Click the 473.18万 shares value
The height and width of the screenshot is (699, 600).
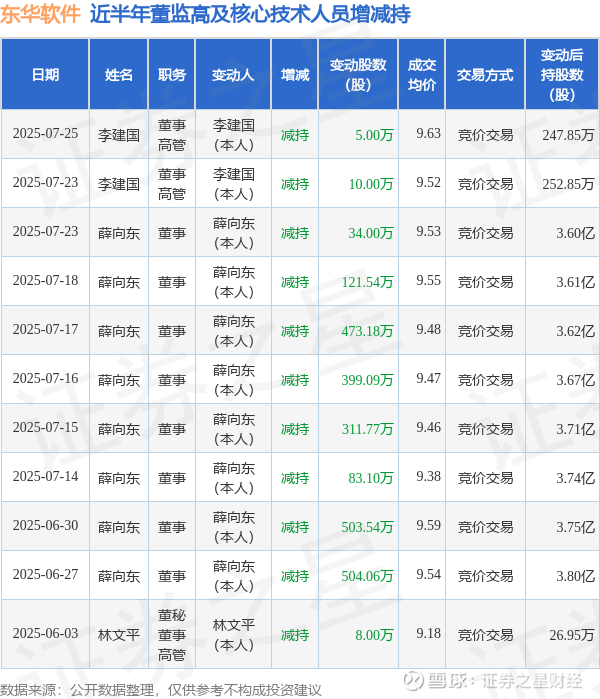click(368, 331)
